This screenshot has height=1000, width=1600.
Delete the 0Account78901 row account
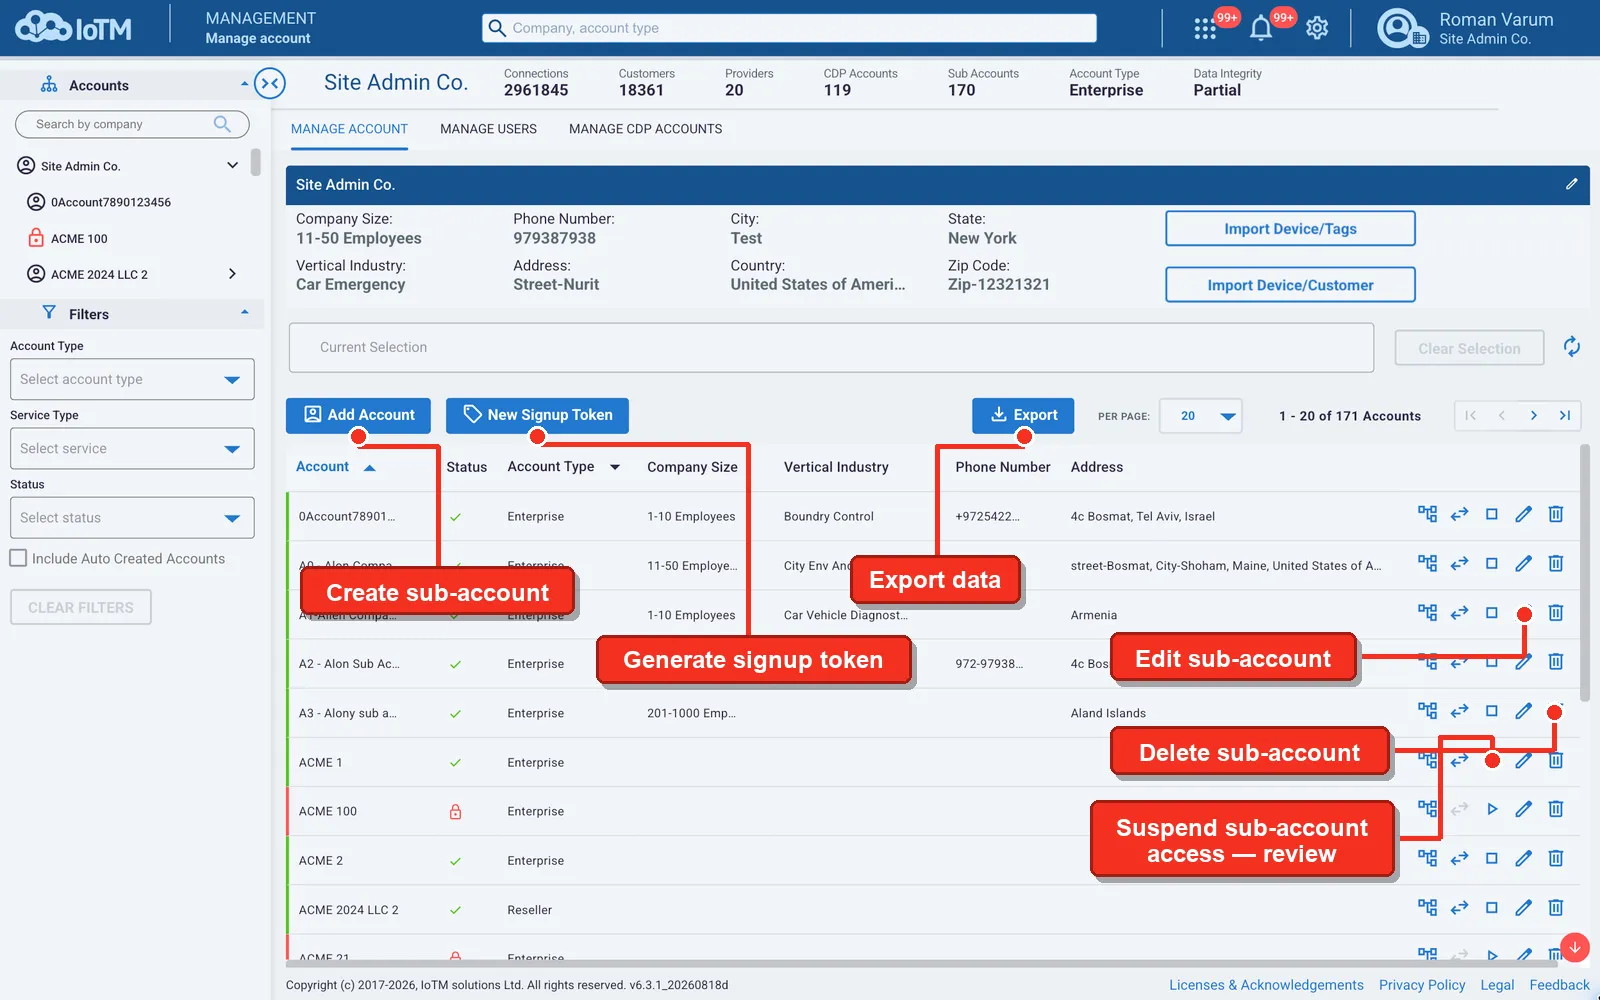(1555, 514)
